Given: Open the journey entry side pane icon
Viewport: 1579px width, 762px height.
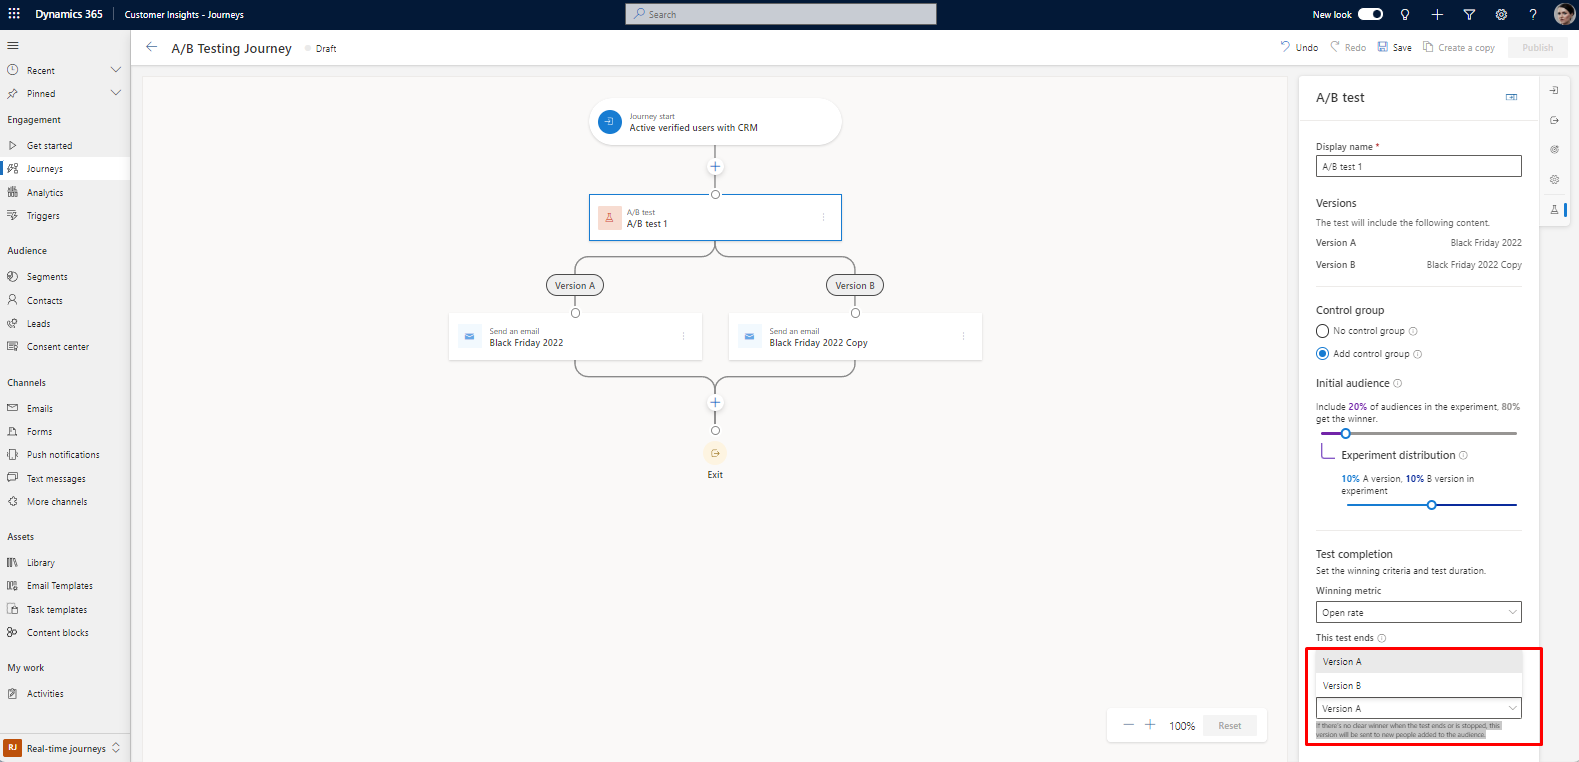Looking at the screenshot, I should 1555,90.
